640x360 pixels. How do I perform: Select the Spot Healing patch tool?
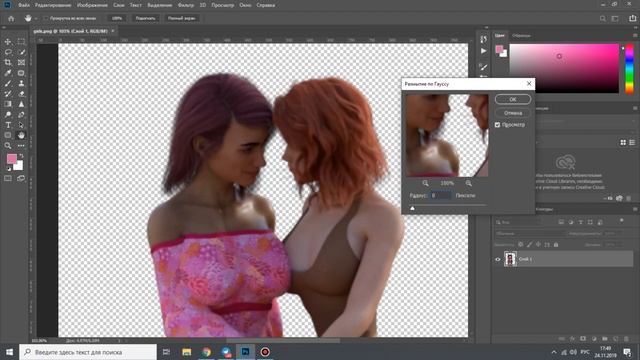[21, 73]
